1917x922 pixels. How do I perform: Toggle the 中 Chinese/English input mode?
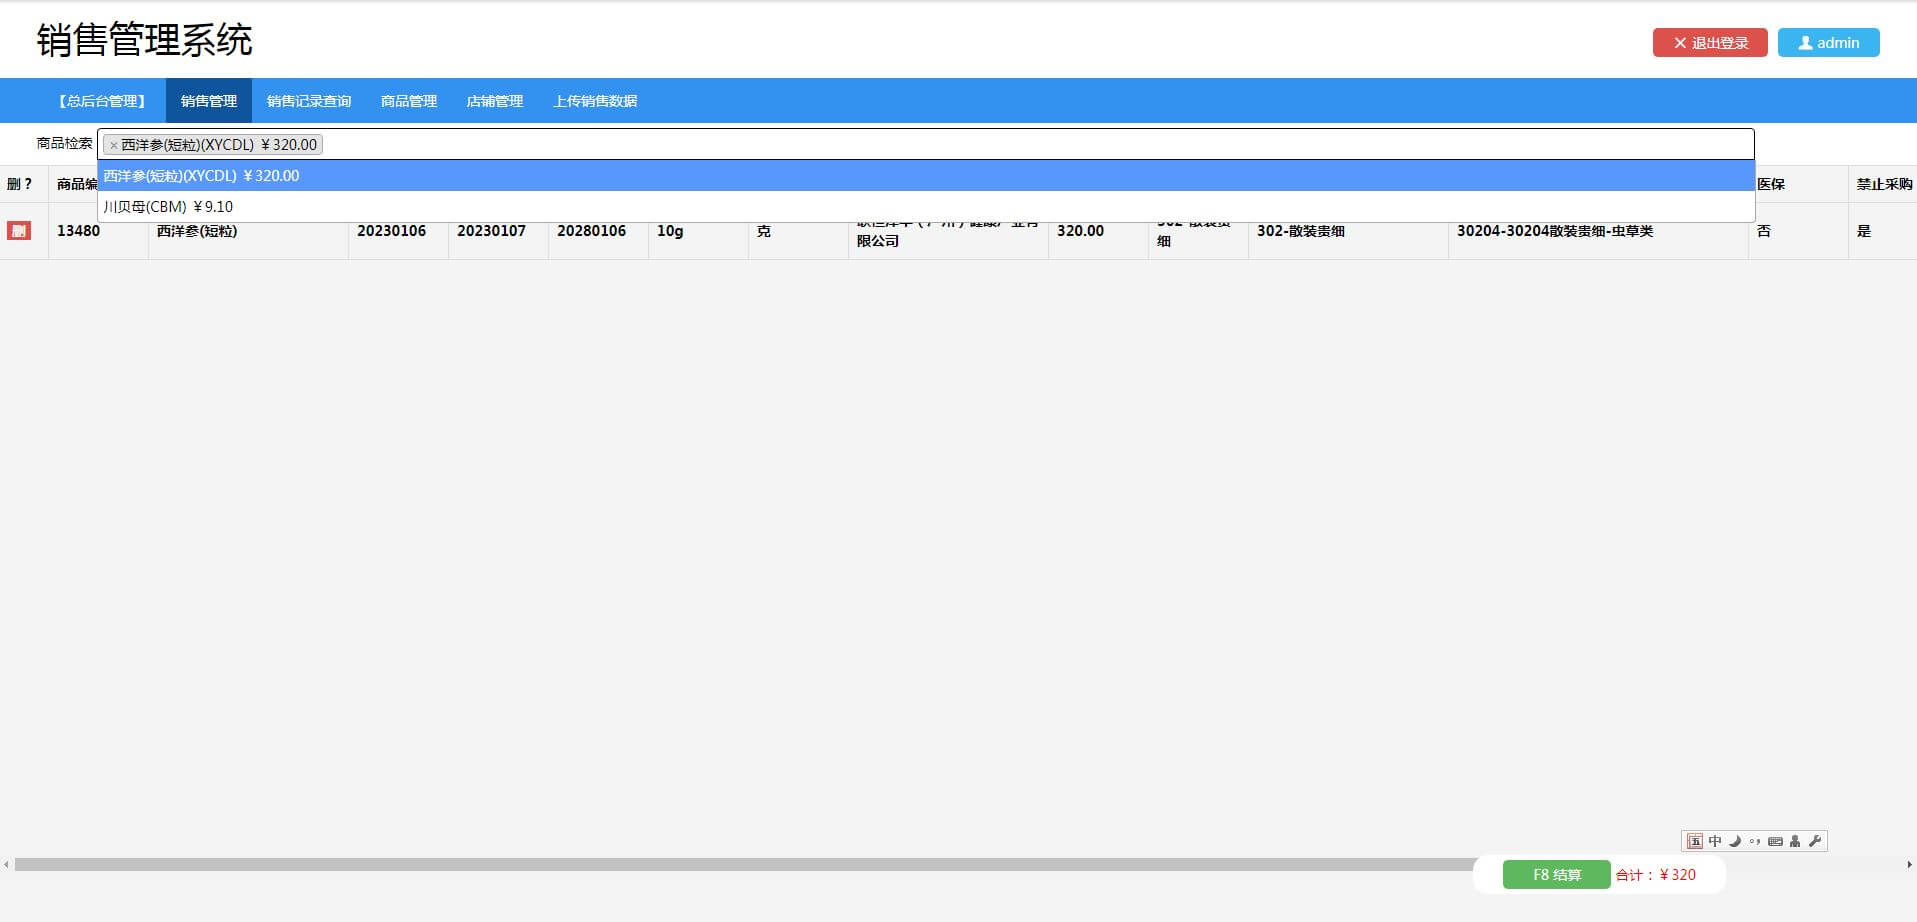tap(1715, 841)
